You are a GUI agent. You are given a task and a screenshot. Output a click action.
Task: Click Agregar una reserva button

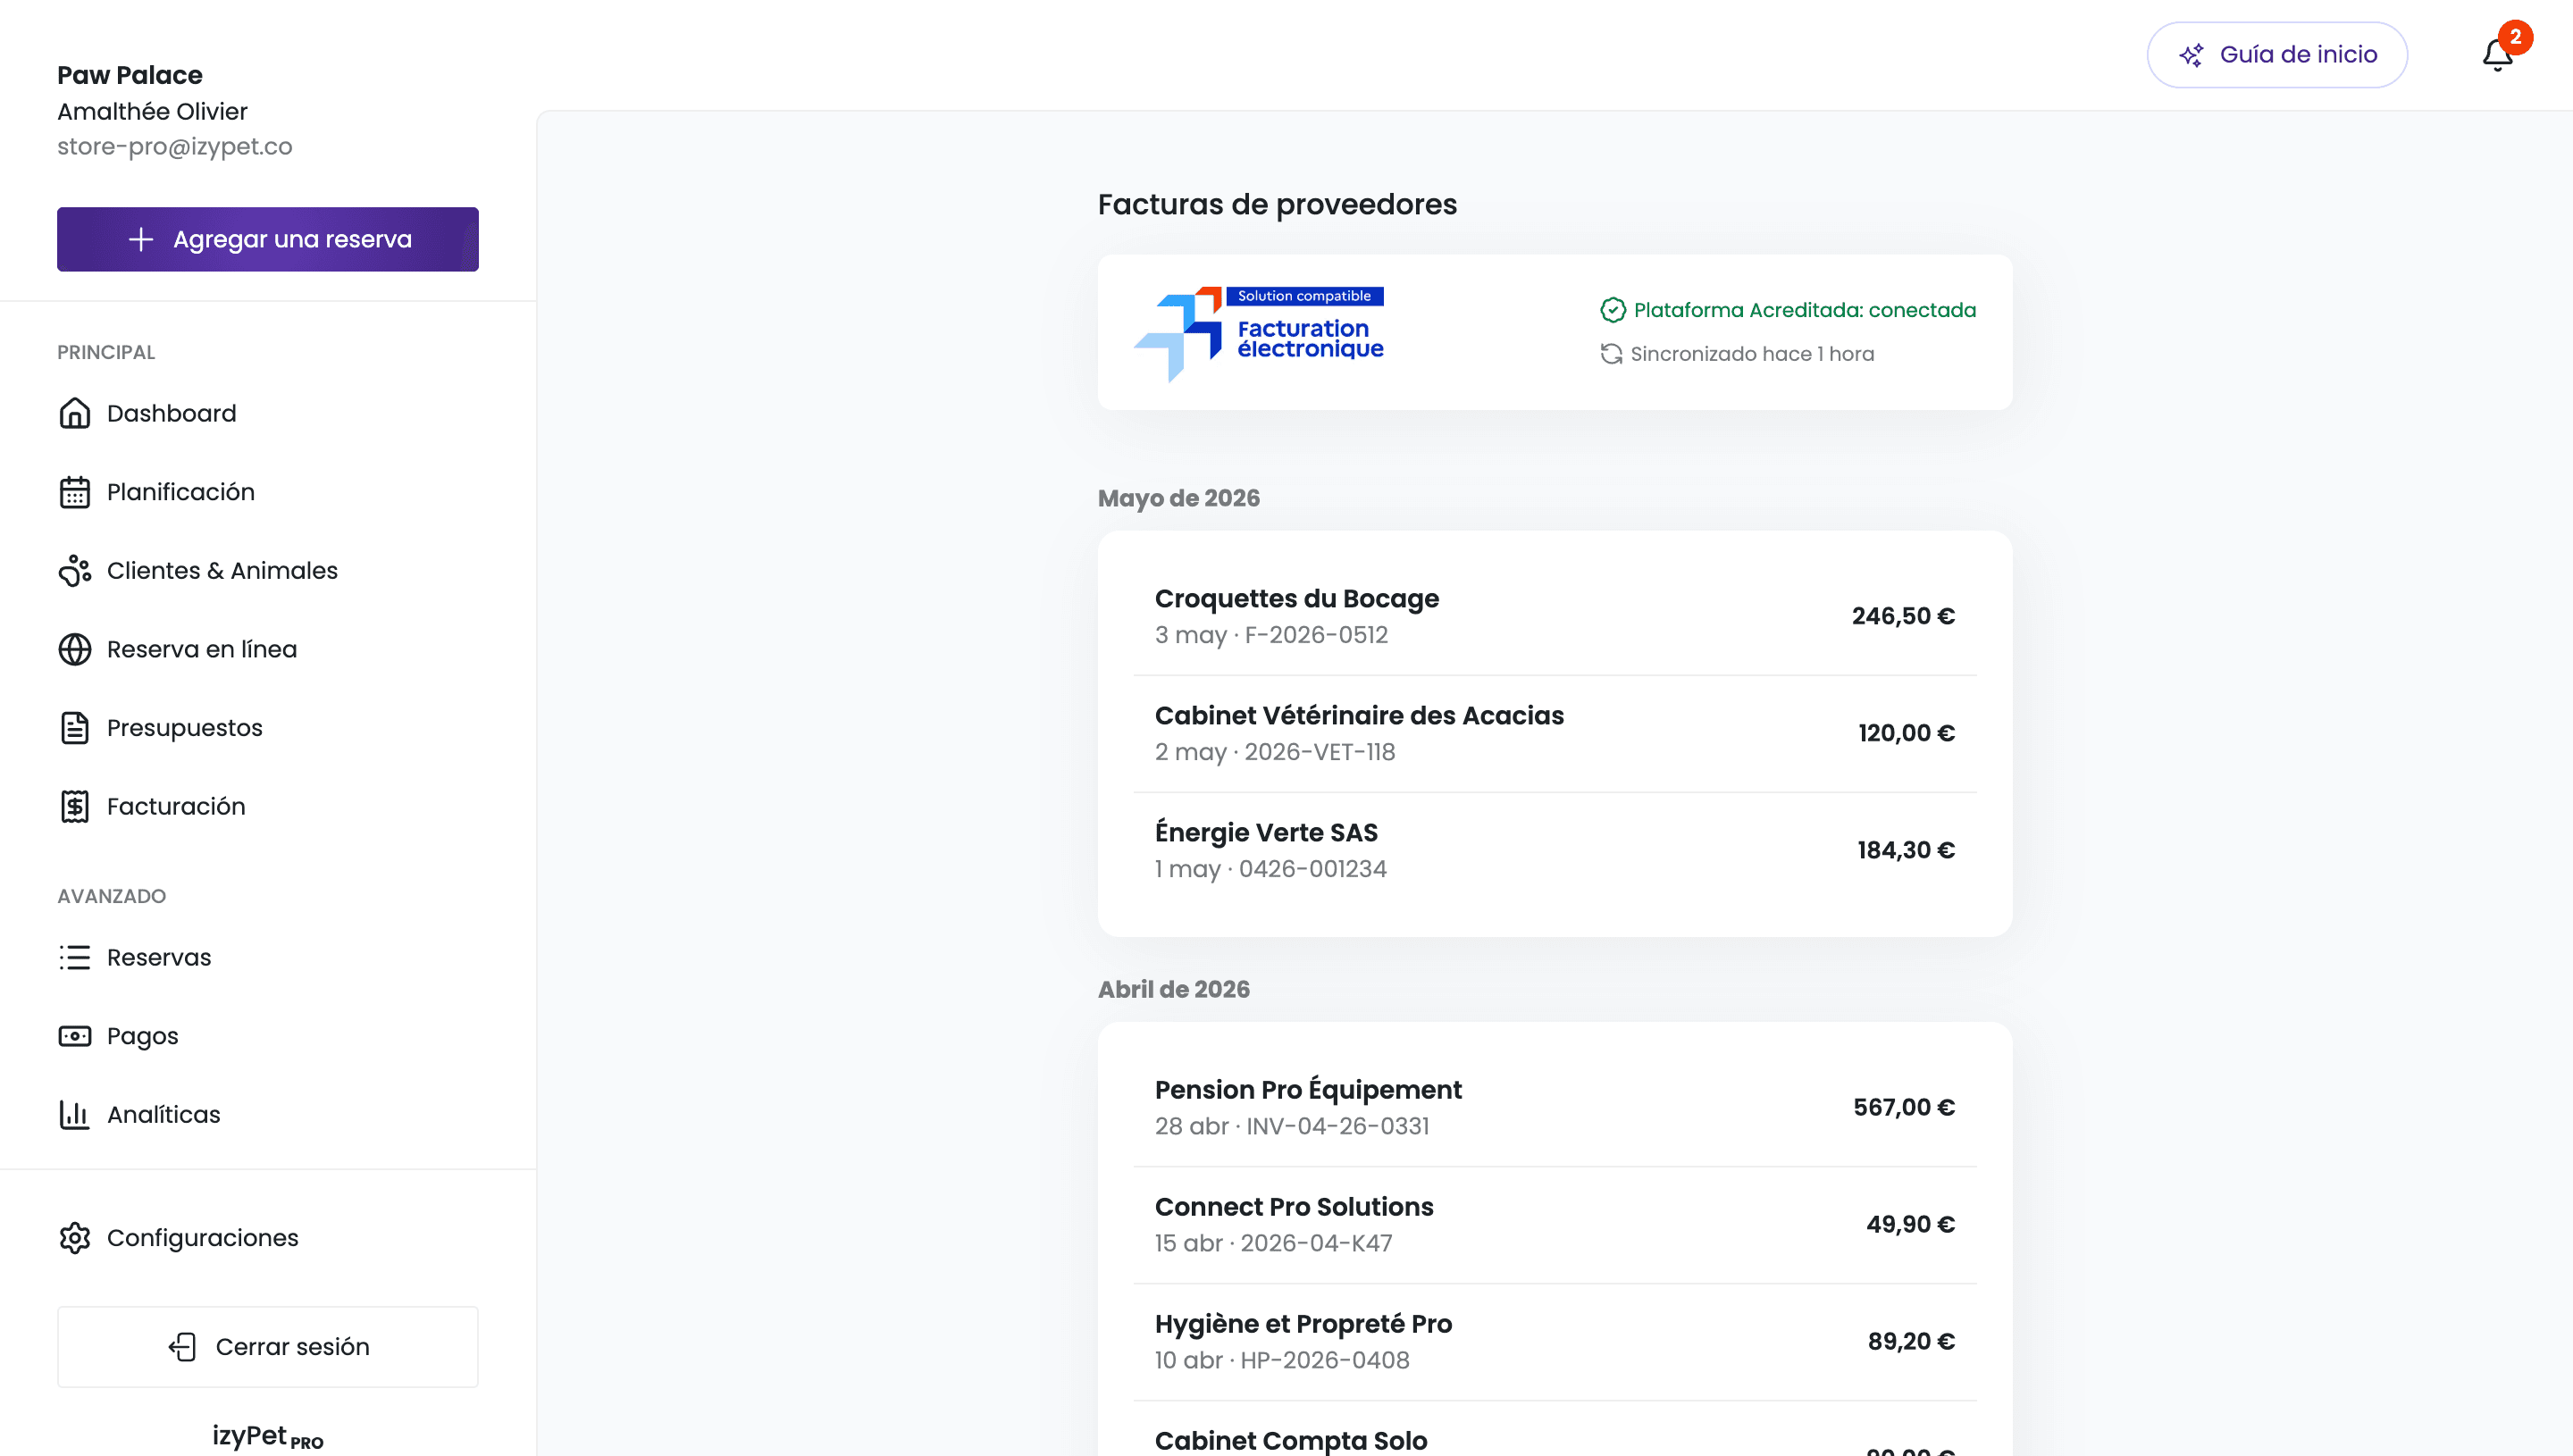(x=268, y=239)
